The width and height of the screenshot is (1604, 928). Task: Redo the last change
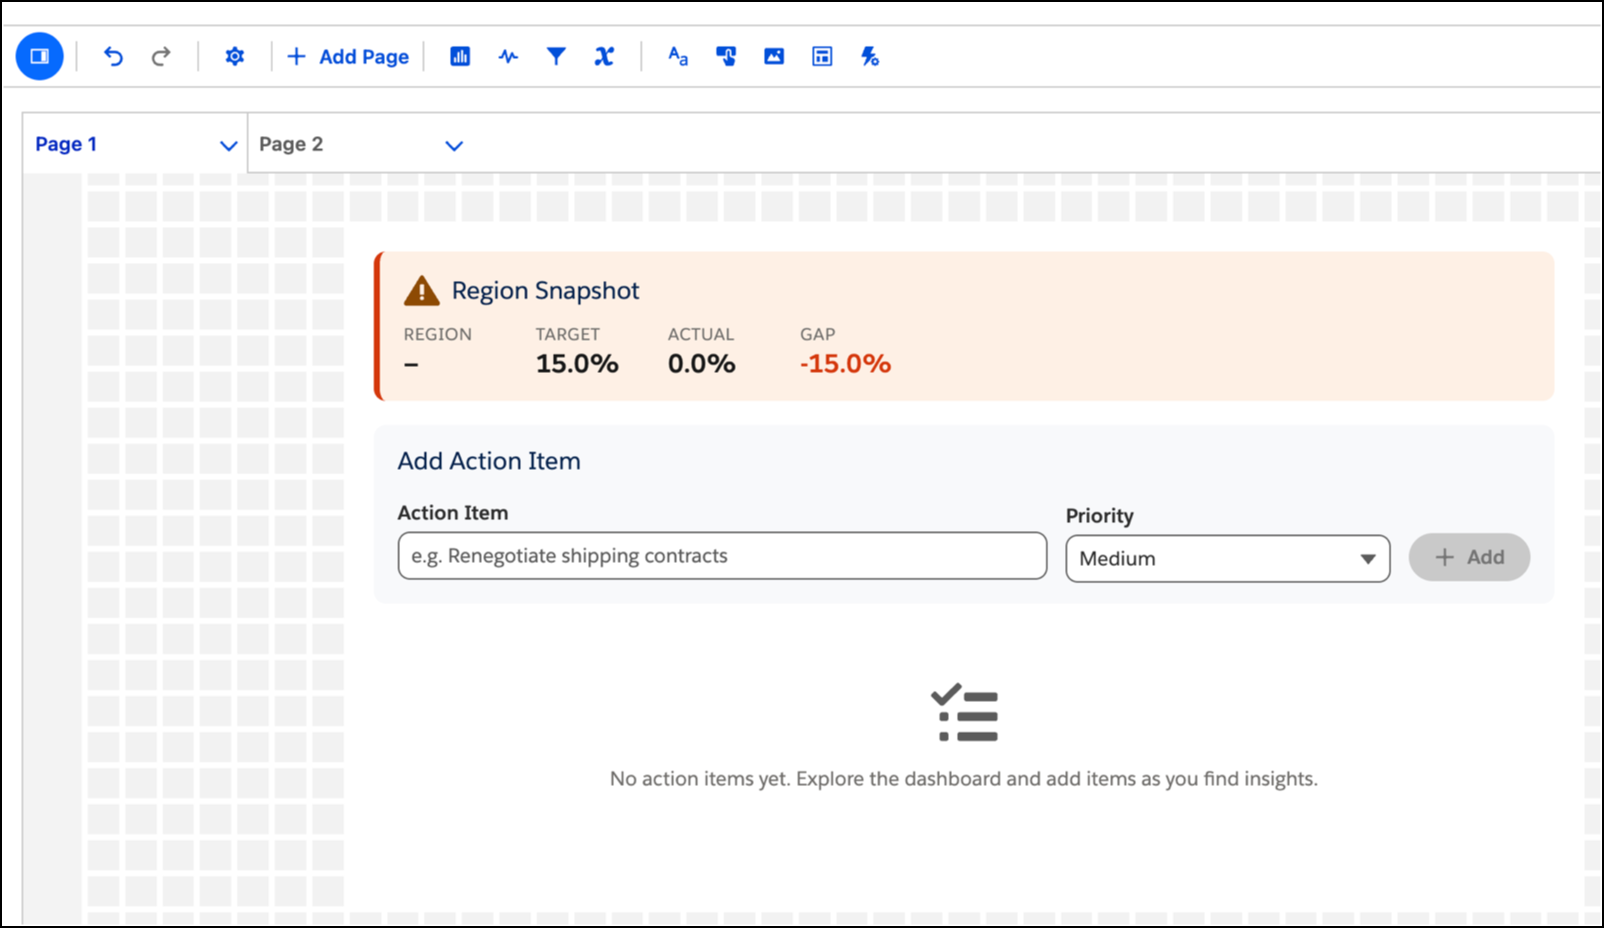pyautogui.click(x=161, y=56)
